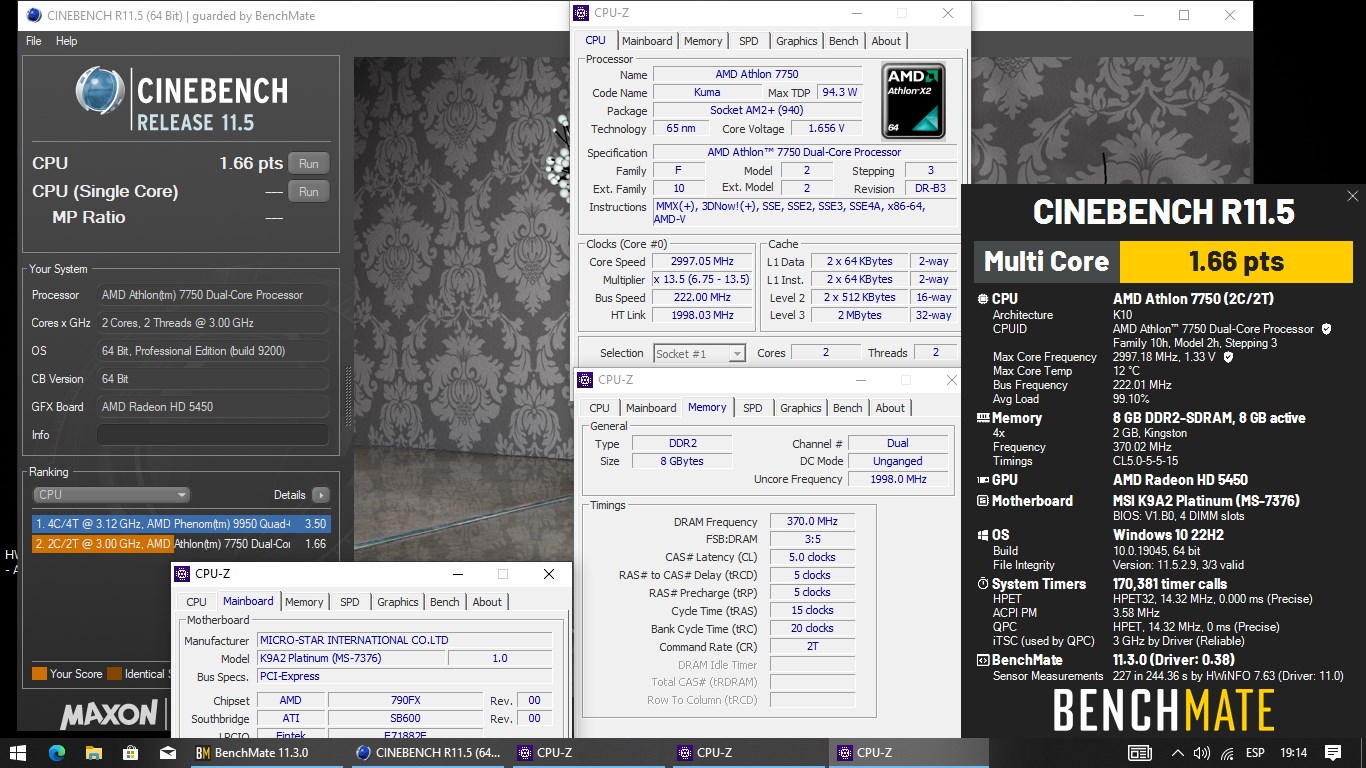Click the Cinebench sphere logo in the left panel
The width and height of the screenshot is (1366, 768).
tap(100, 92)
